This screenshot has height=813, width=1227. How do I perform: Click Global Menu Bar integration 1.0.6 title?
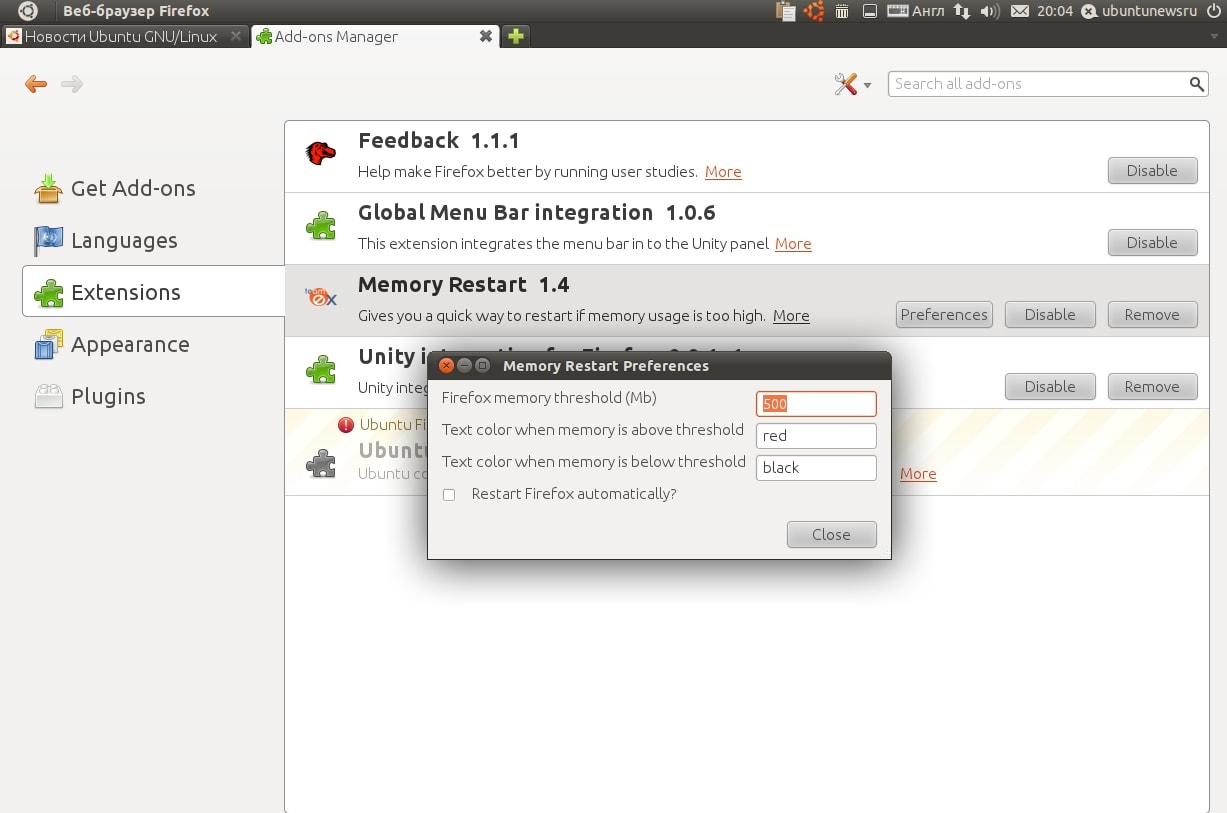537,213
